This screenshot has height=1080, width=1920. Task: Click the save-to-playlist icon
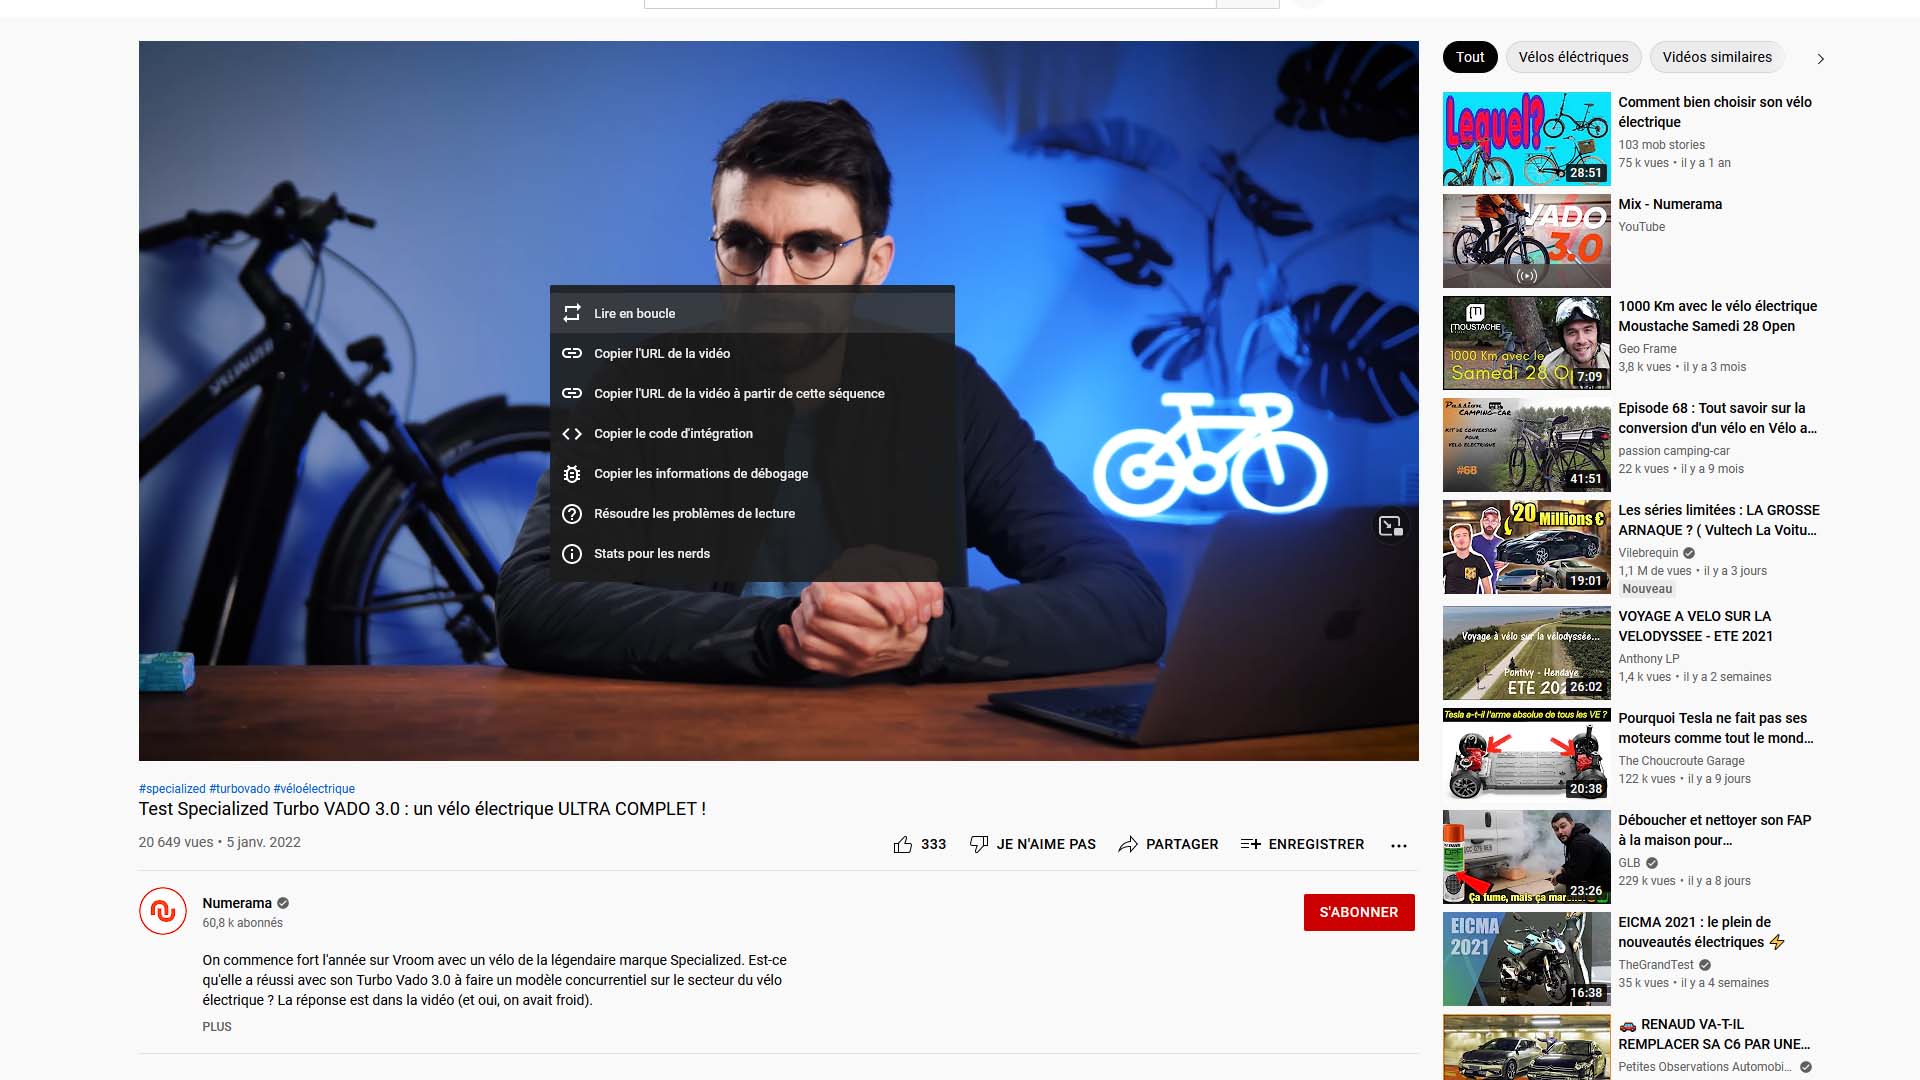1250,844
